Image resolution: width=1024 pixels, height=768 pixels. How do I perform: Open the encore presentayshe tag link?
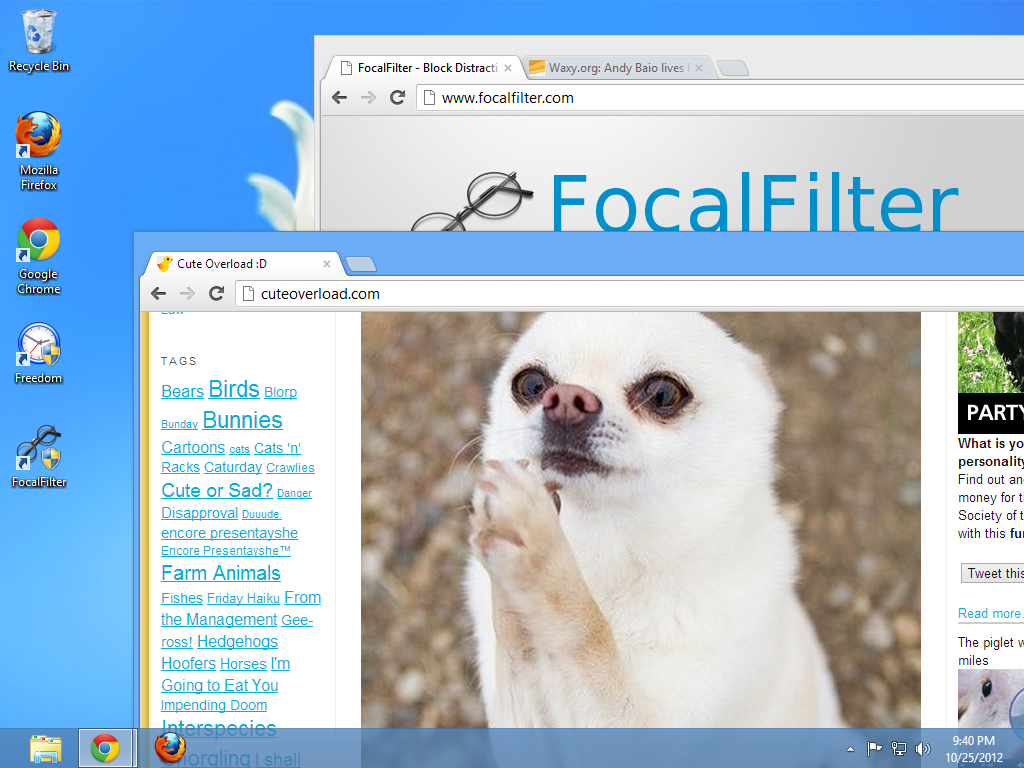(x=229, y=533)
